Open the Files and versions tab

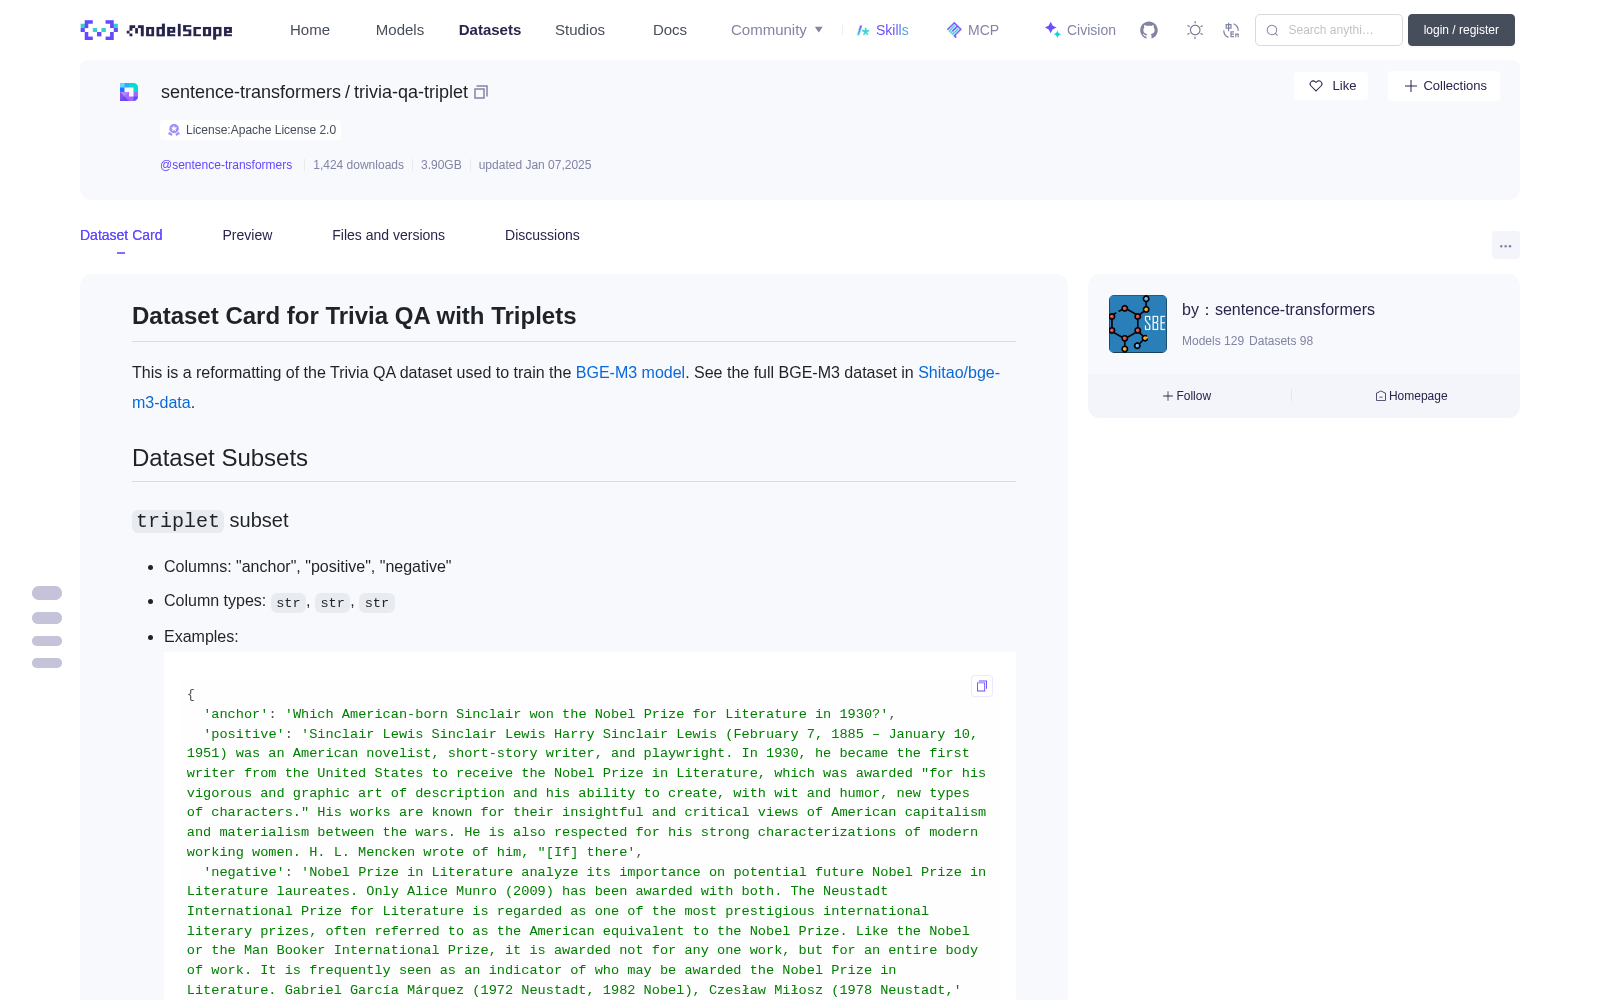pyautogui.click(x=388, y=235)
